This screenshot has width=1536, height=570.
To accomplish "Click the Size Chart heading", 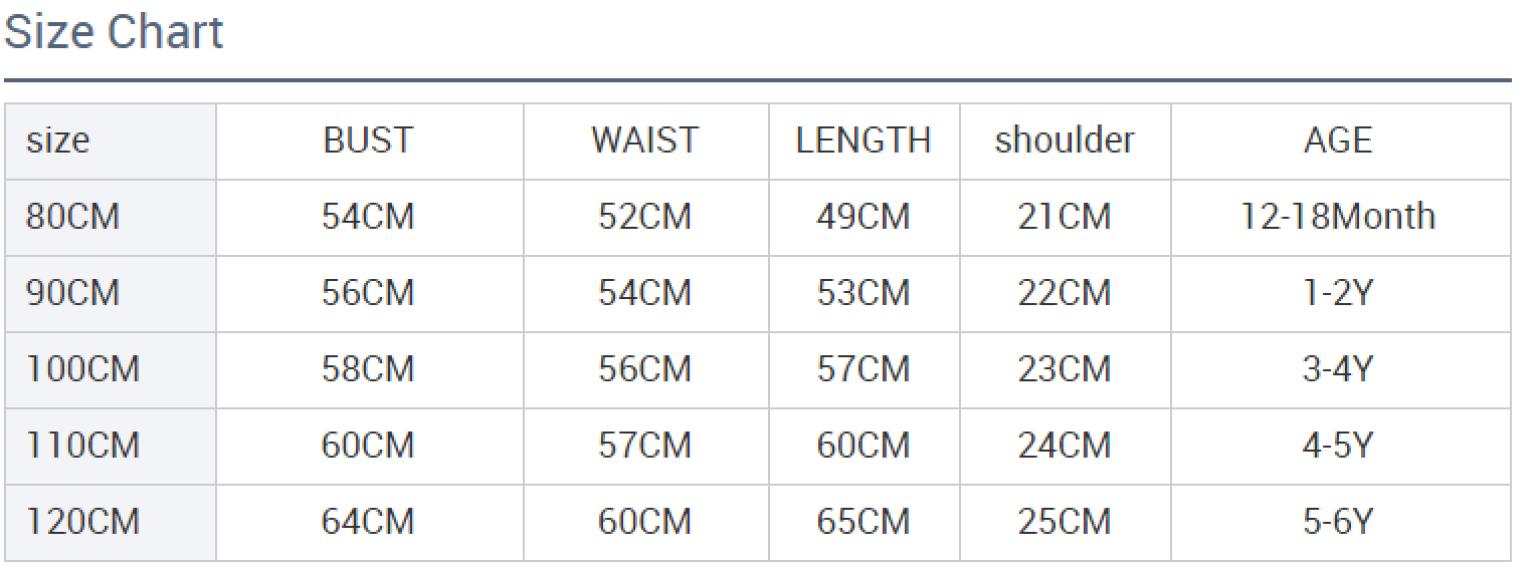I will (114, 32).
